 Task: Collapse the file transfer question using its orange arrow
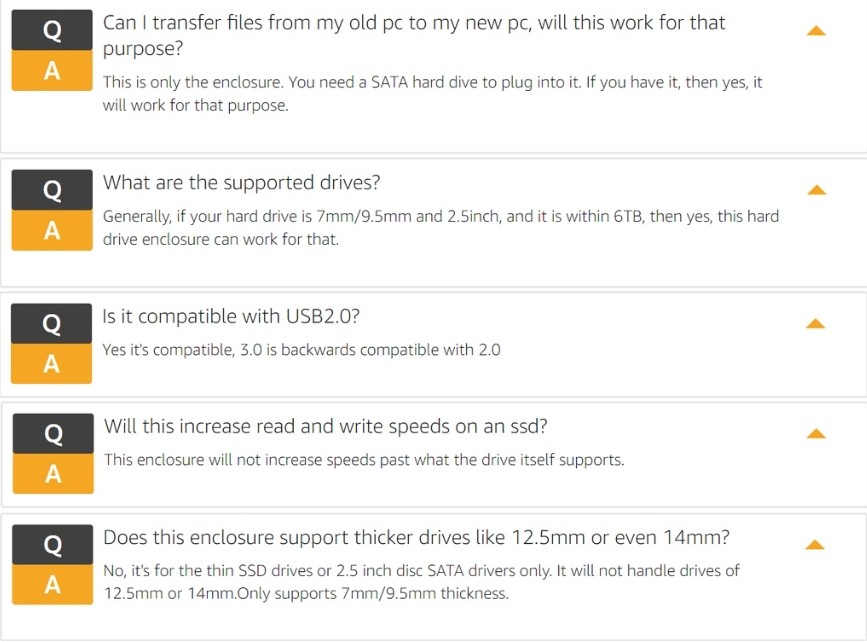tap(816, 31)
